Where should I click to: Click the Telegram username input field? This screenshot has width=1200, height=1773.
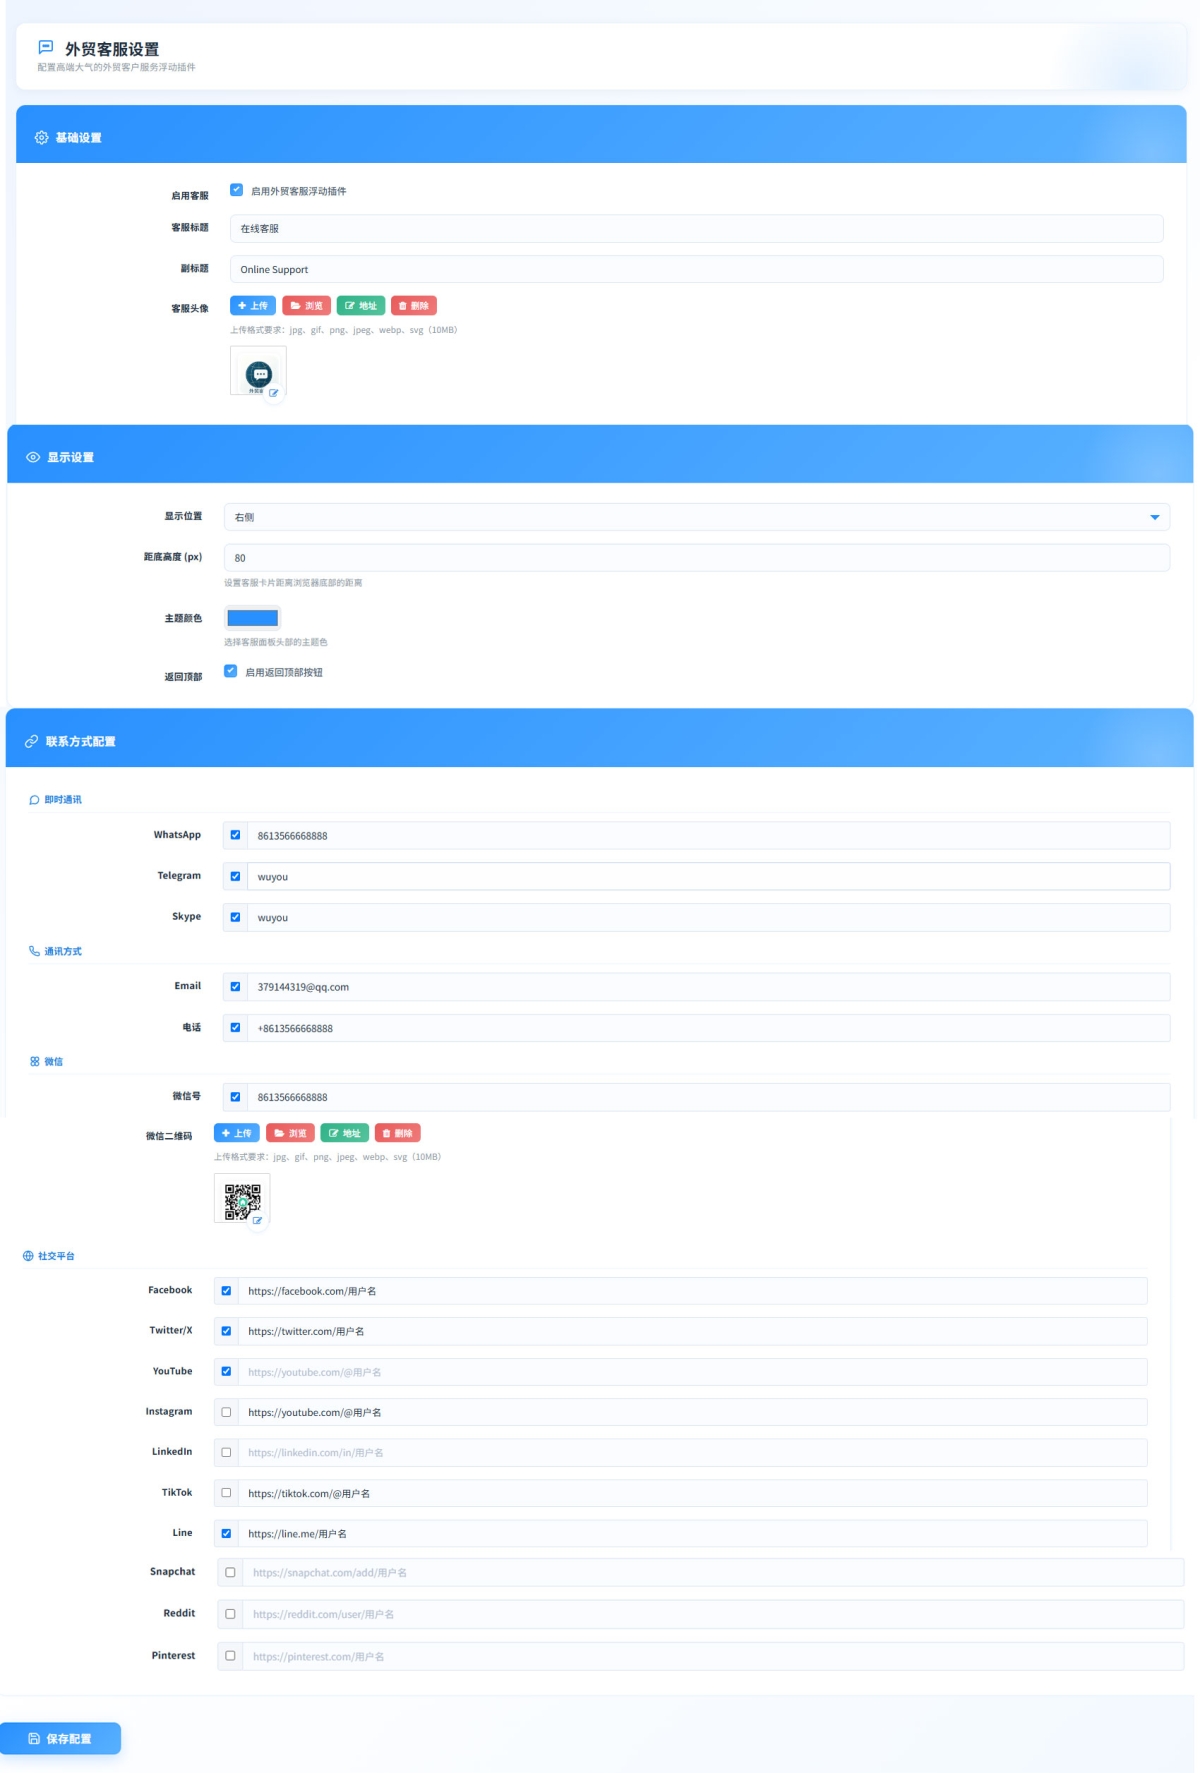click(x=708, y=877)
